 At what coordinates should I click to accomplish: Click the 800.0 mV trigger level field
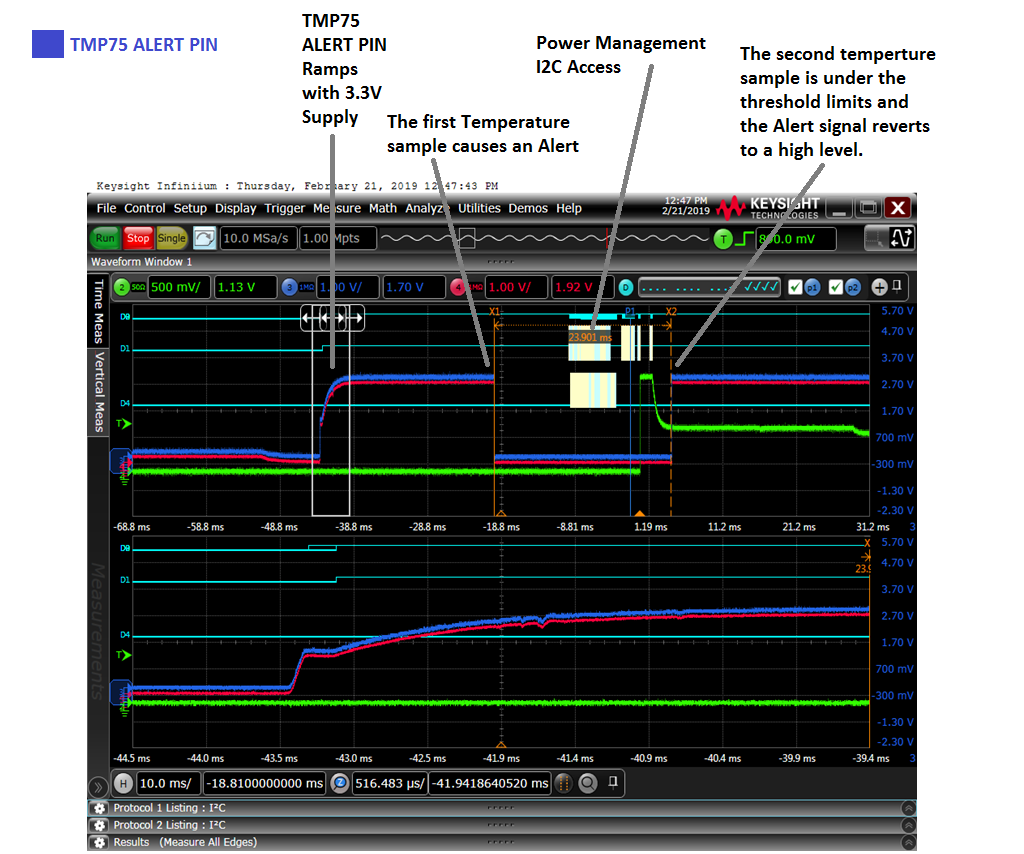[x=796, y=239]
